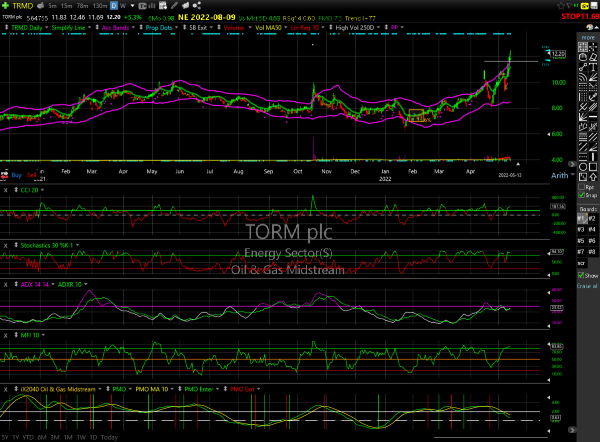Select the horizontal parallel lines tool
This screenshot has width=600, height=442.
pos(583,137)
